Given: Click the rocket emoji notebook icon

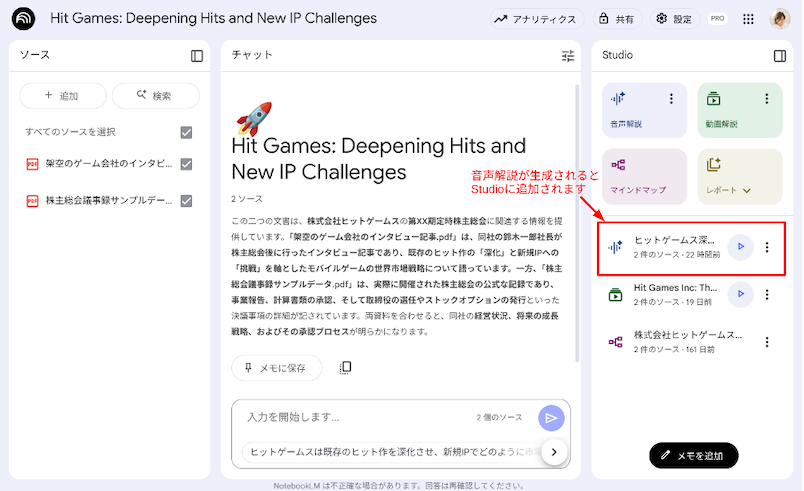Looking at the screenshot, I should click(254, 118).
